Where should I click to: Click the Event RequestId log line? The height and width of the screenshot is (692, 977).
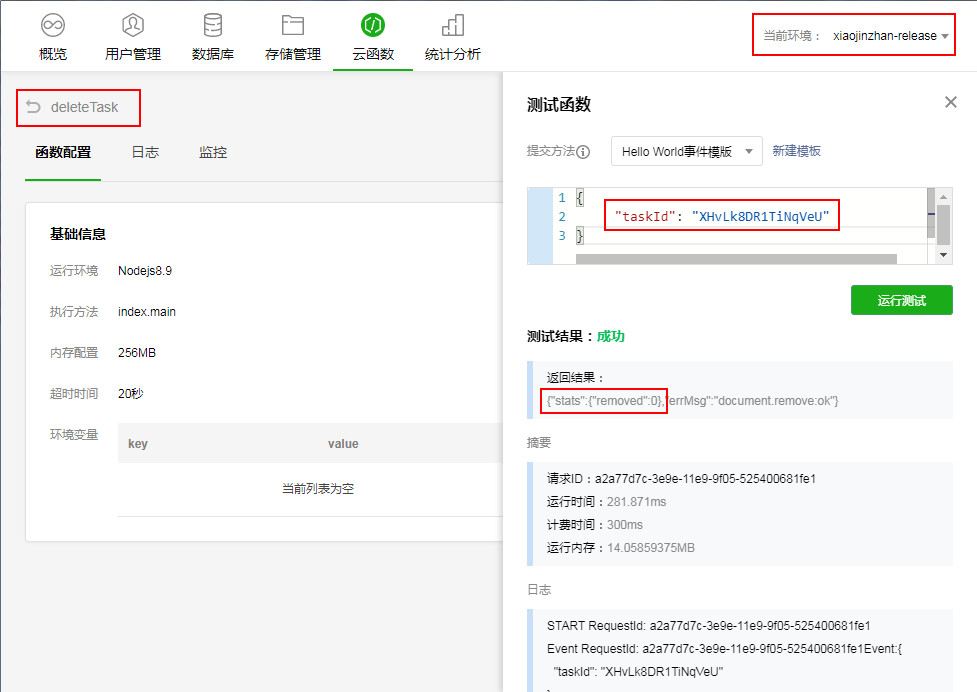[x=724, y=648]
